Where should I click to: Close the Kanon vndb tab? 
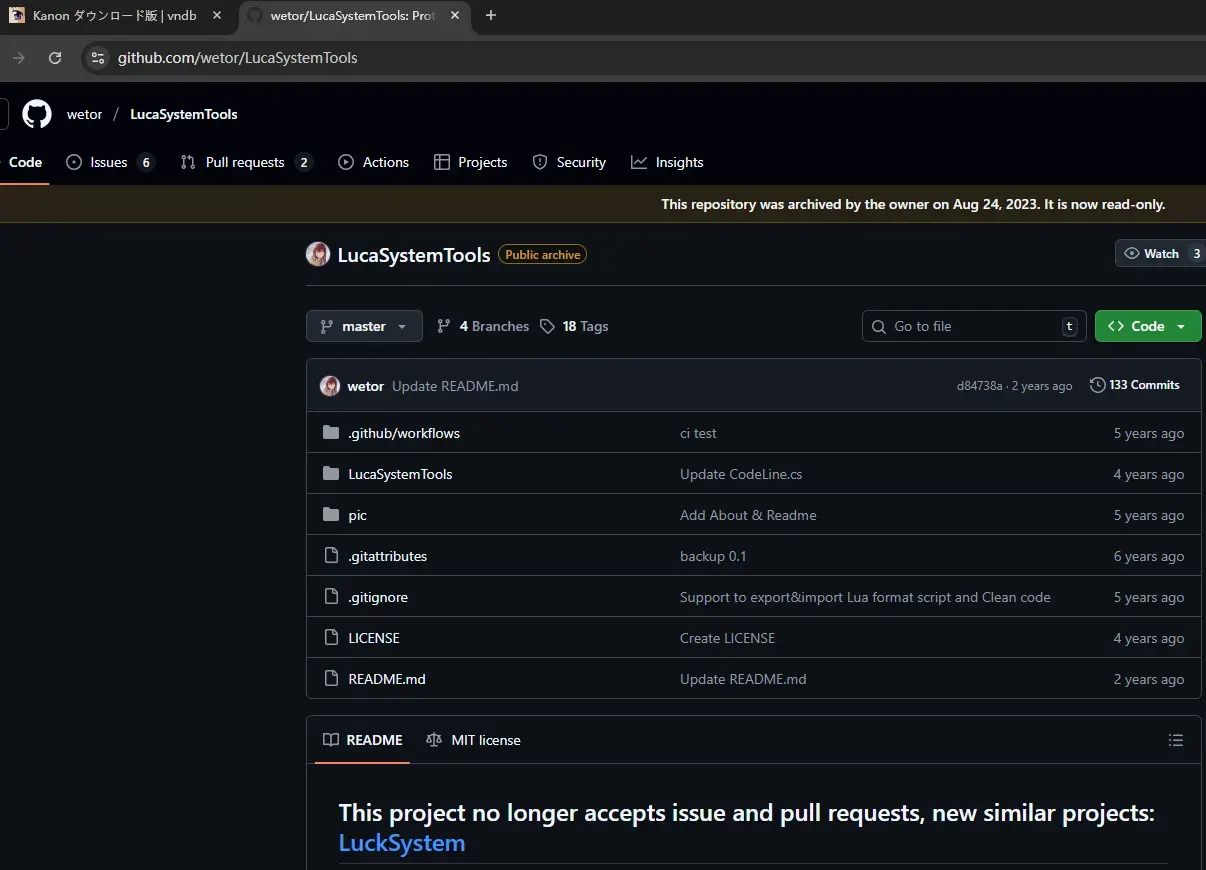tap(217, 16)
